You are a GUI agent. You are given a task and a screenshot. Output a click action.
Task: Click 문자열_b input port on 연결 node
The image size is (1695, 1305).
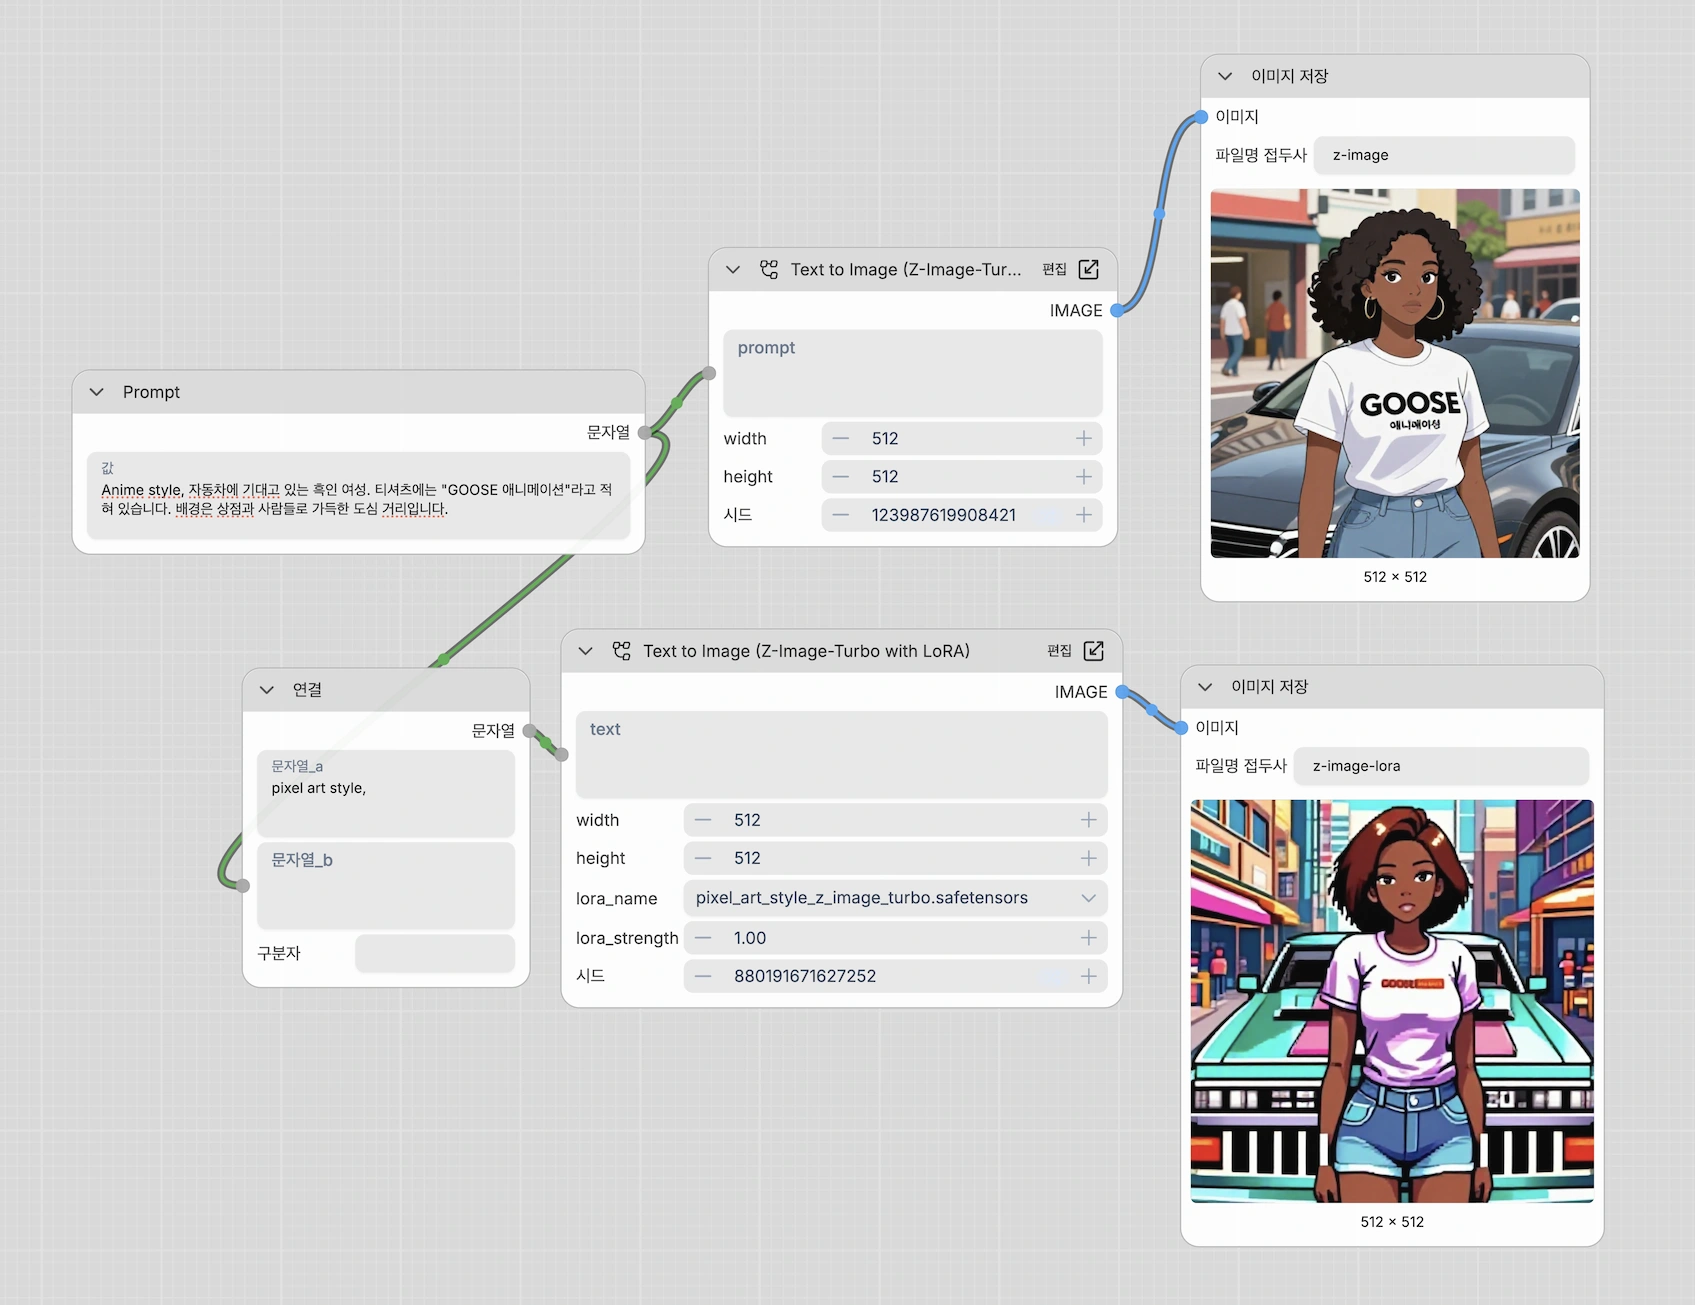coord(243,886)
